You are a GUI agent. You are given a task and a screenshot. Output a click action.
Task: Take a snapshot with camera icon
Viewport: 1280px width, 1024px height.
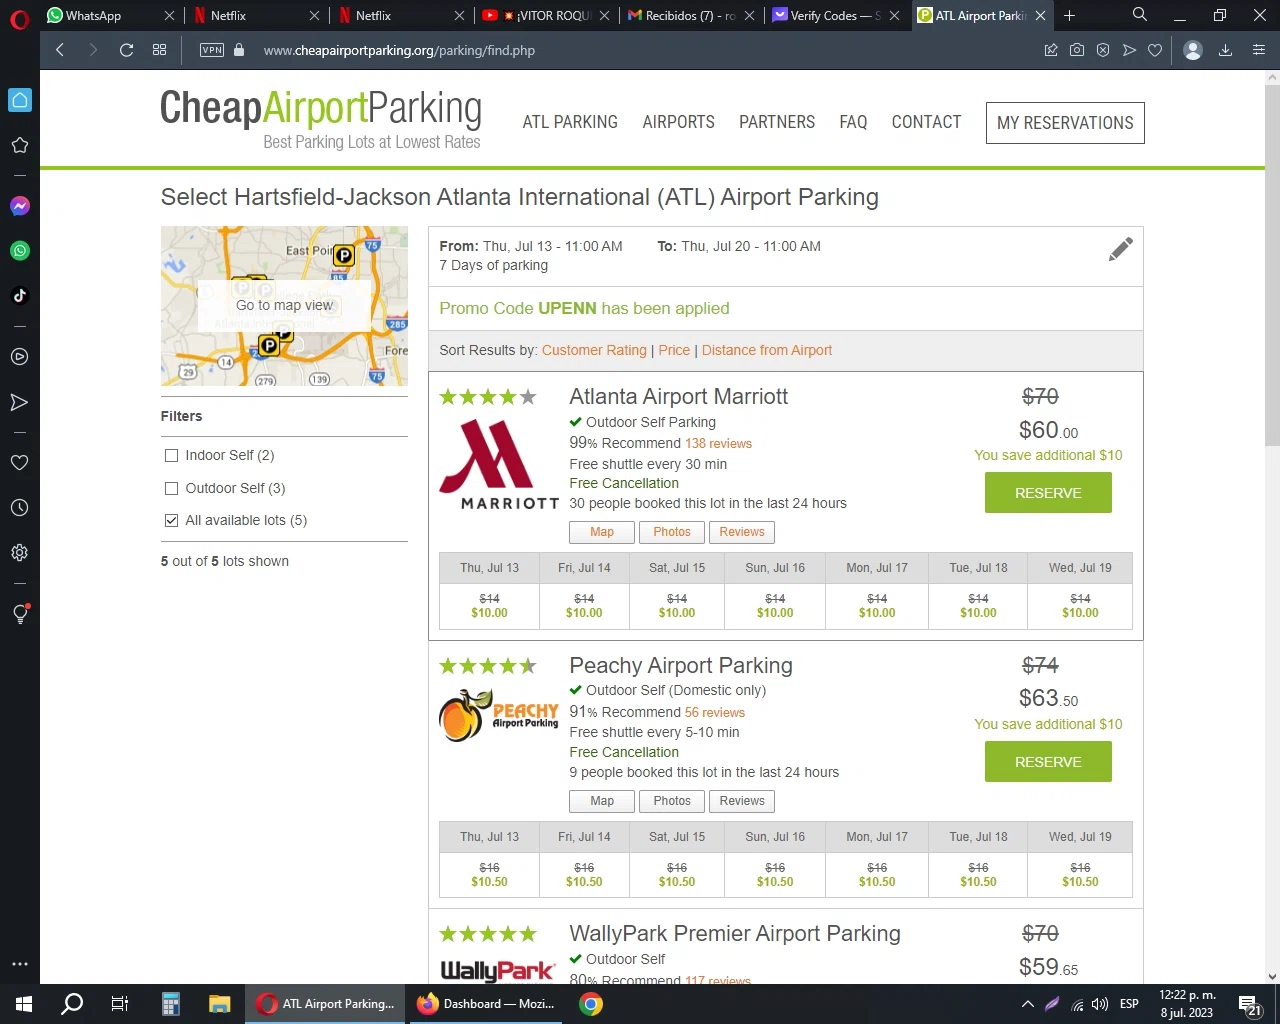(x=1077, y=50)
